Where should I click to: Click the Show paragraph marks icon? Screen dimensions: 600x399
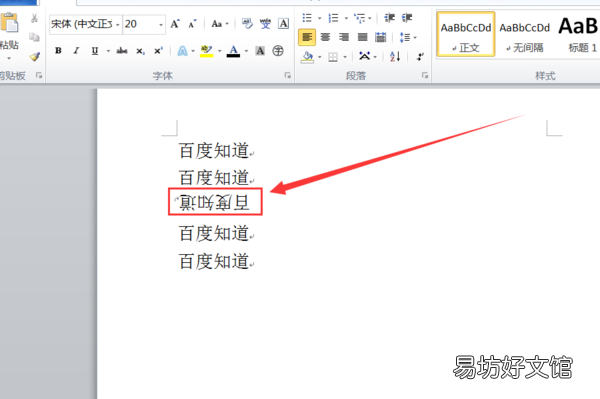click(x=420, y=57)
